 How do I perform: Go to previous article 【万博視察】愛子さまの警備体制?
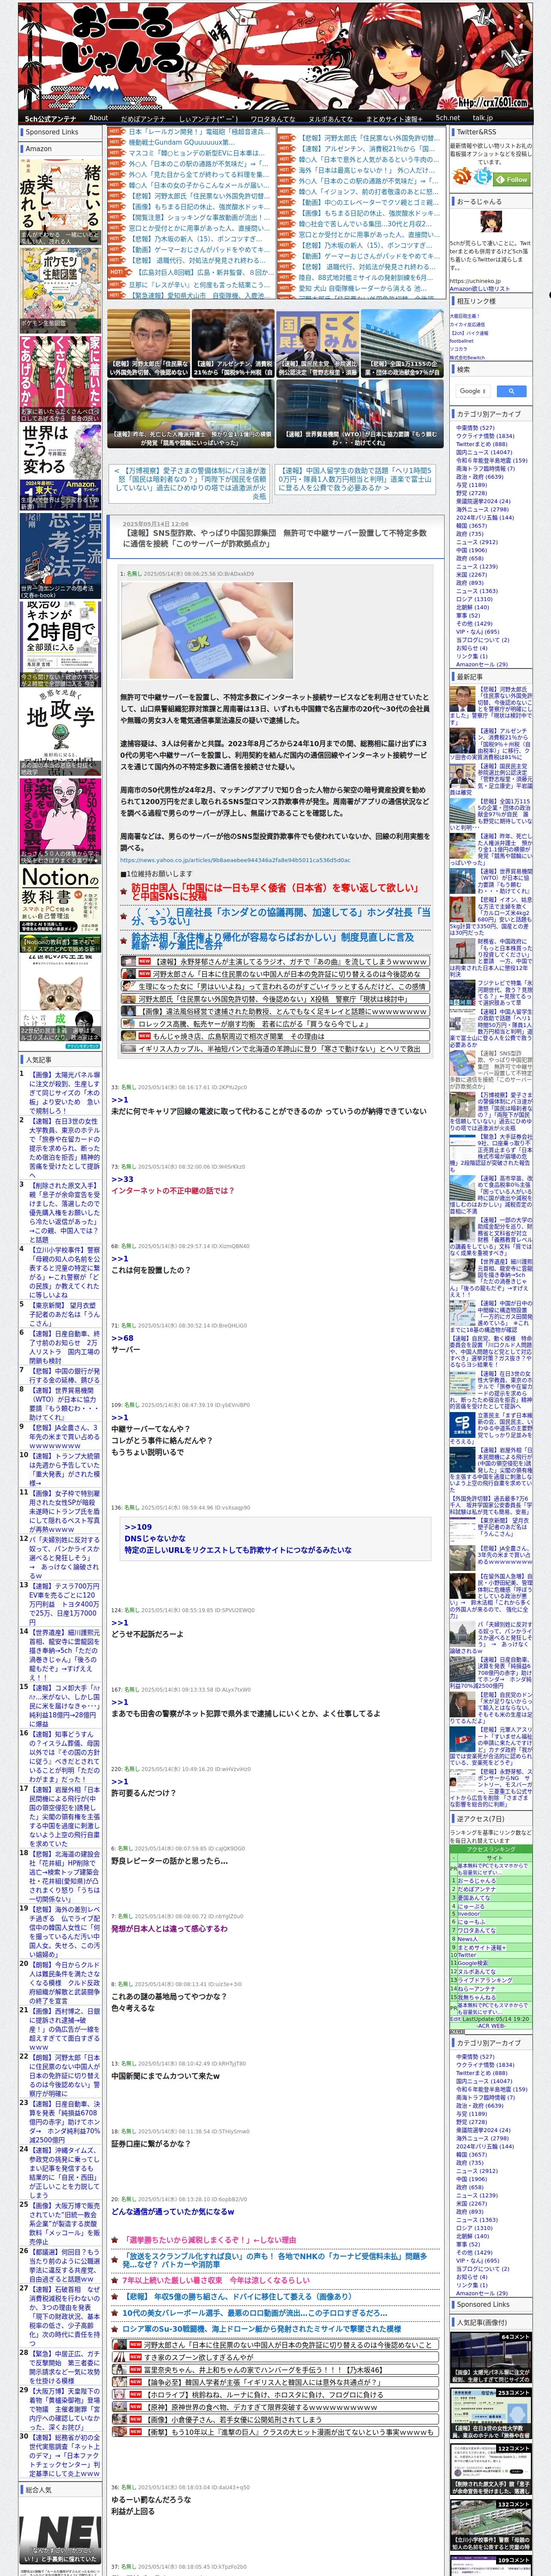[x=190, y=483]
